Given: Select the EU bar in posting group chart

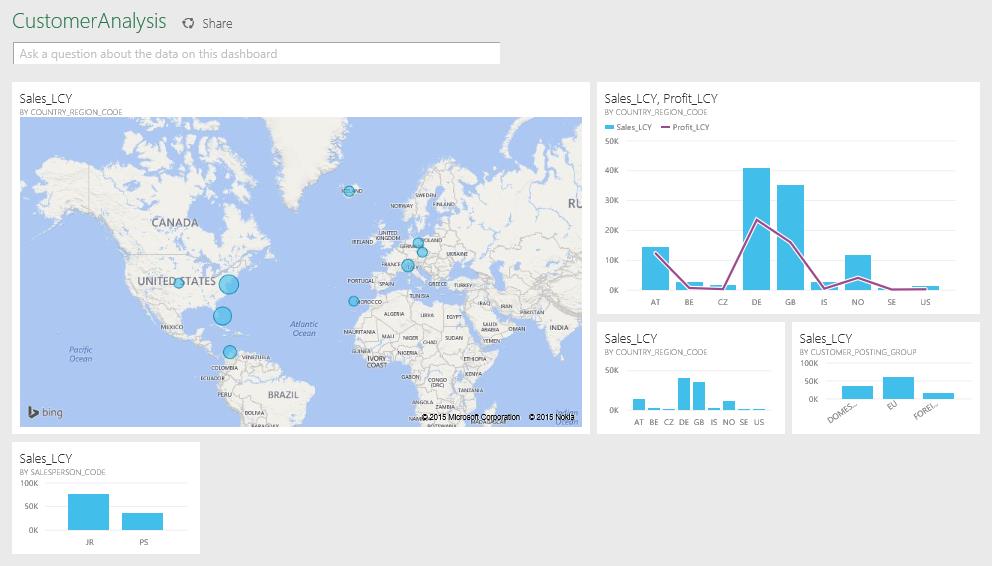Looking at the screenshot, I should pos(898,388).
